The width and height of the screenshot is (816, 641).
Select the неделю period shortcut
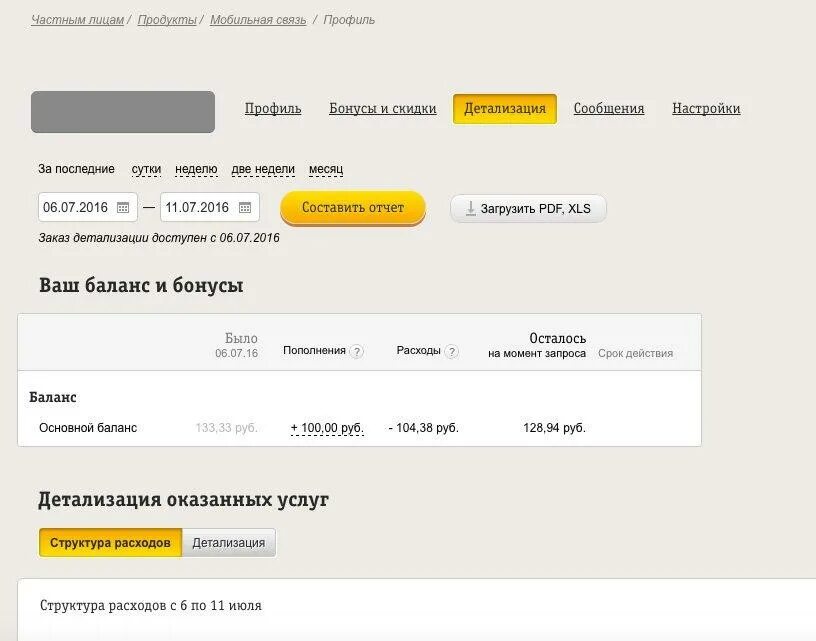click(x=196, y=169)
